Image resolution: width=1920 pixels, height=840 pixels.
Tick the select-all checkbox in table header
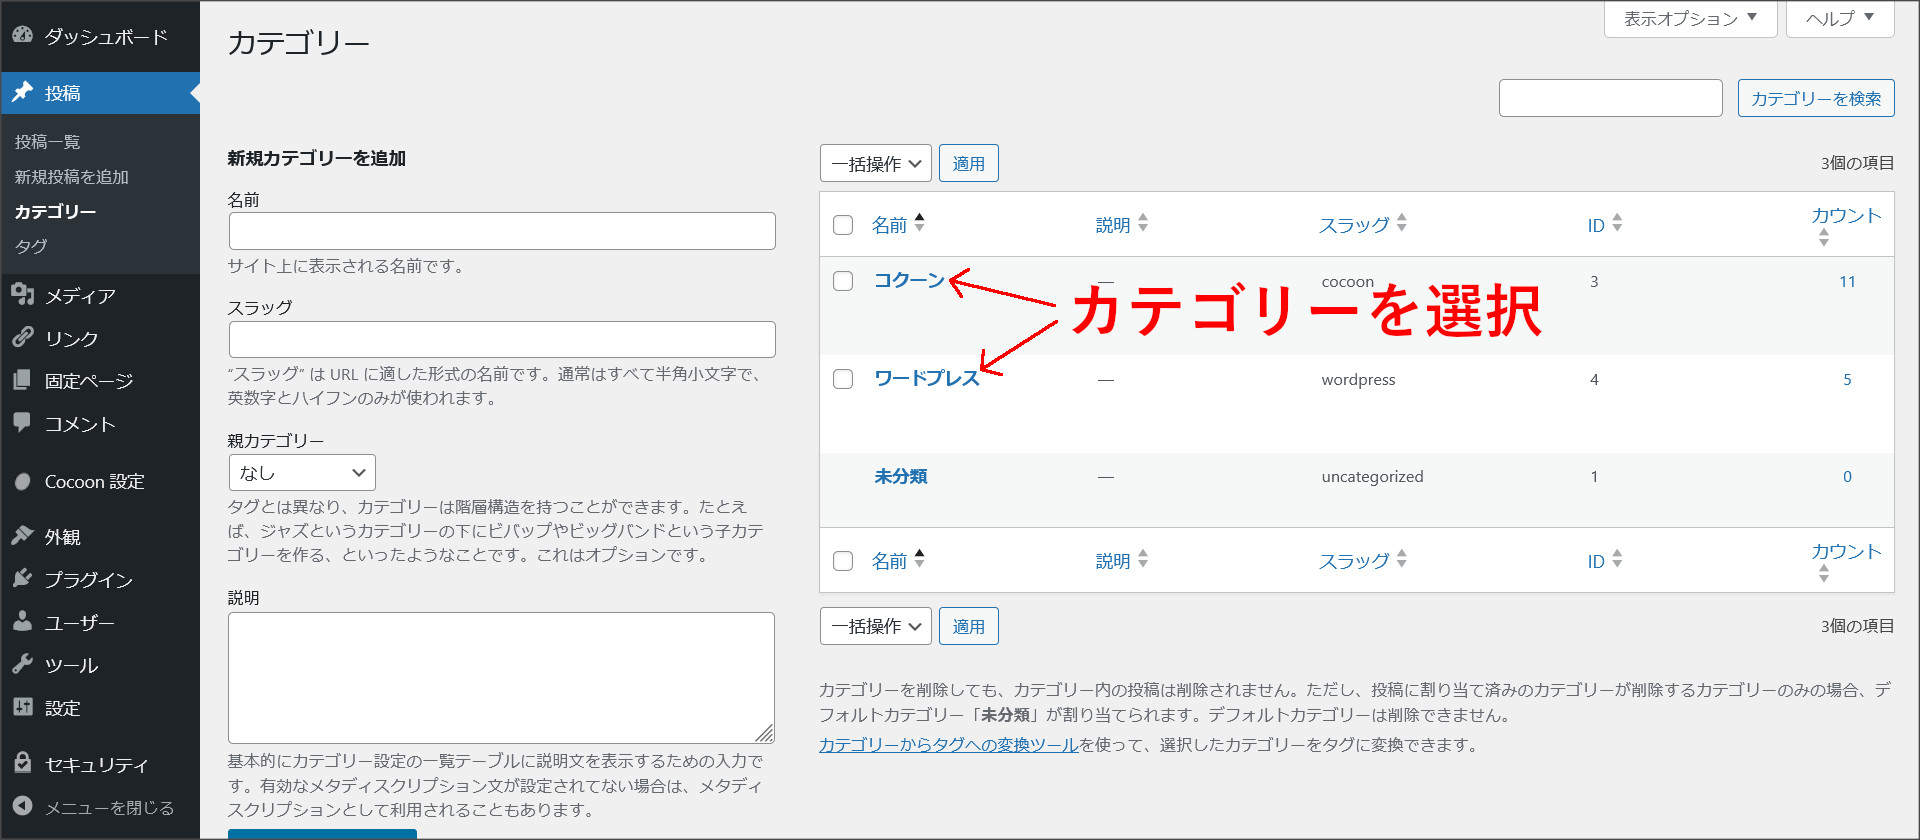(x=843, y=225)
